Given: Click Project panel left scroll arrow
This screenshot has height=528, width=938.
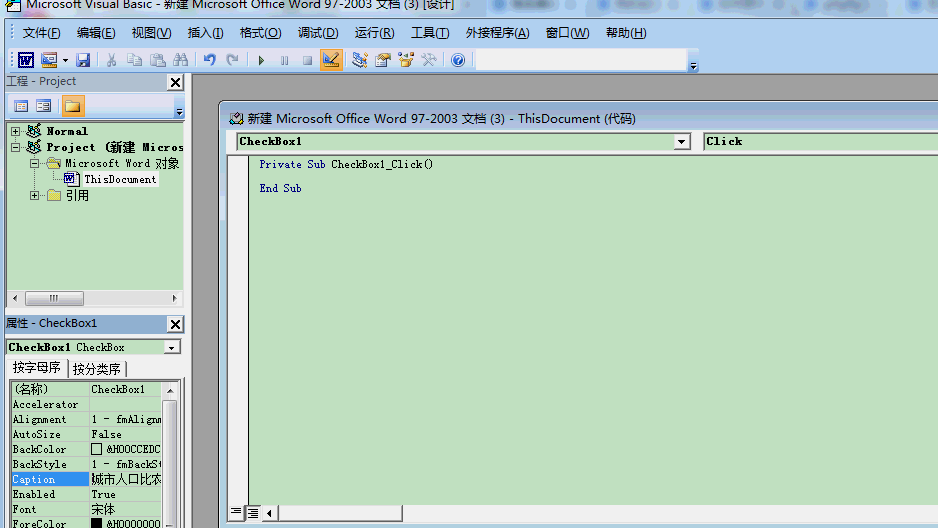Looking at the screenshot, I should (x=15, y=298).
